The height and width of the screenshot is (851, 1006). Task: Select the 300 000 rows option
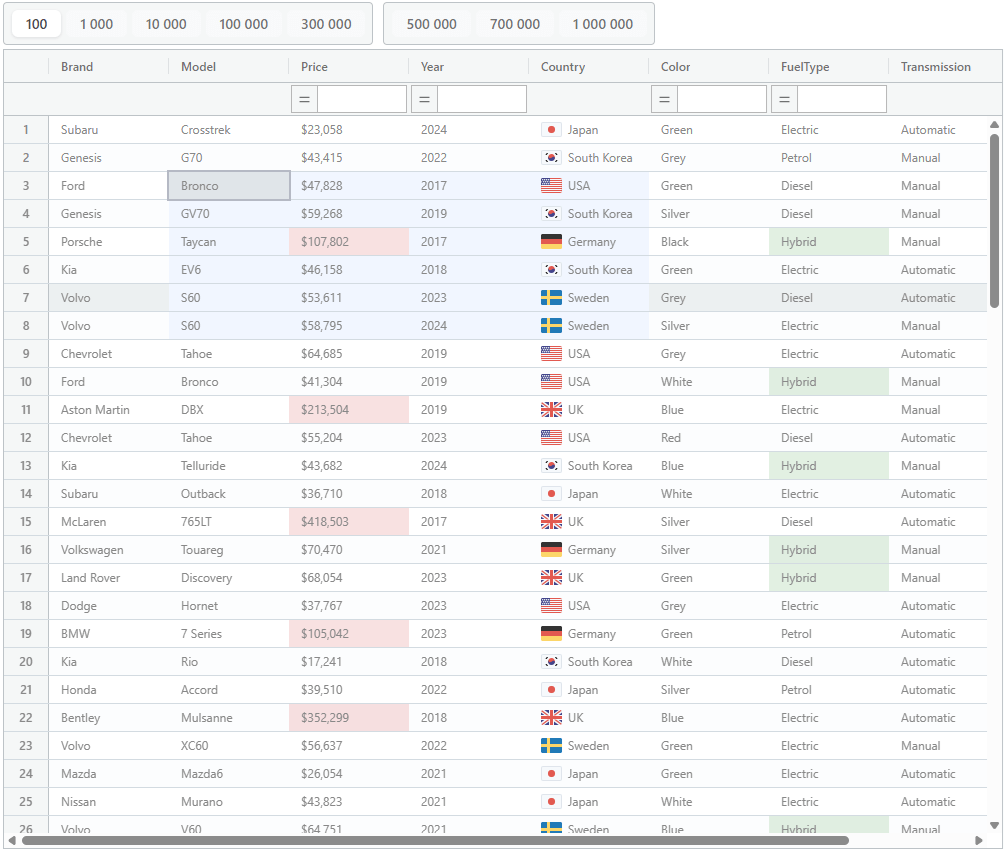[x=328, y=23]
